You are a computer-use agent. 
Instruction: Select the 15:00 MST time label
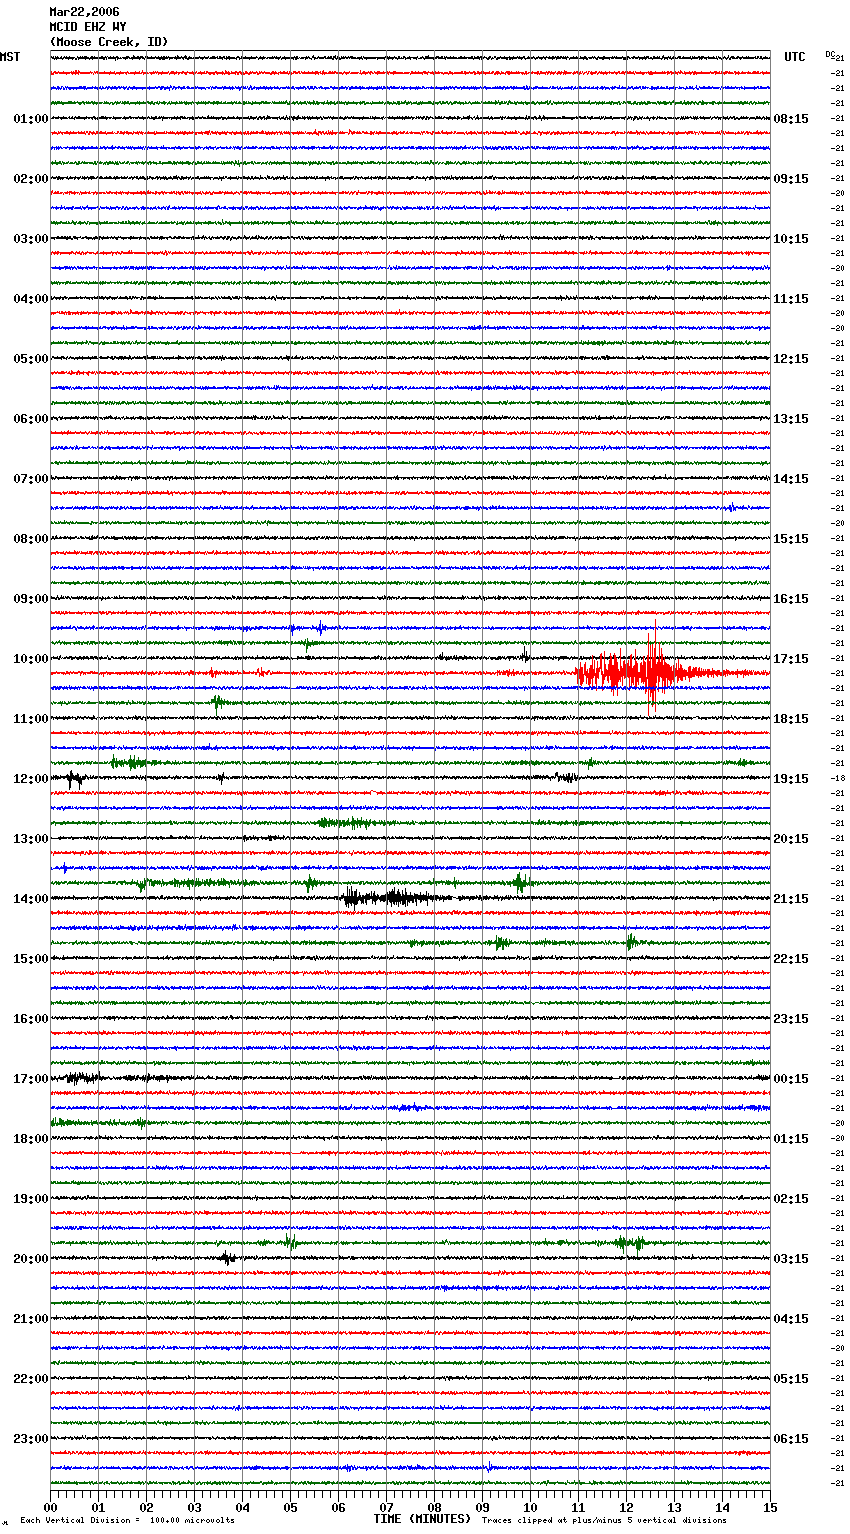[x=31, y=959]
